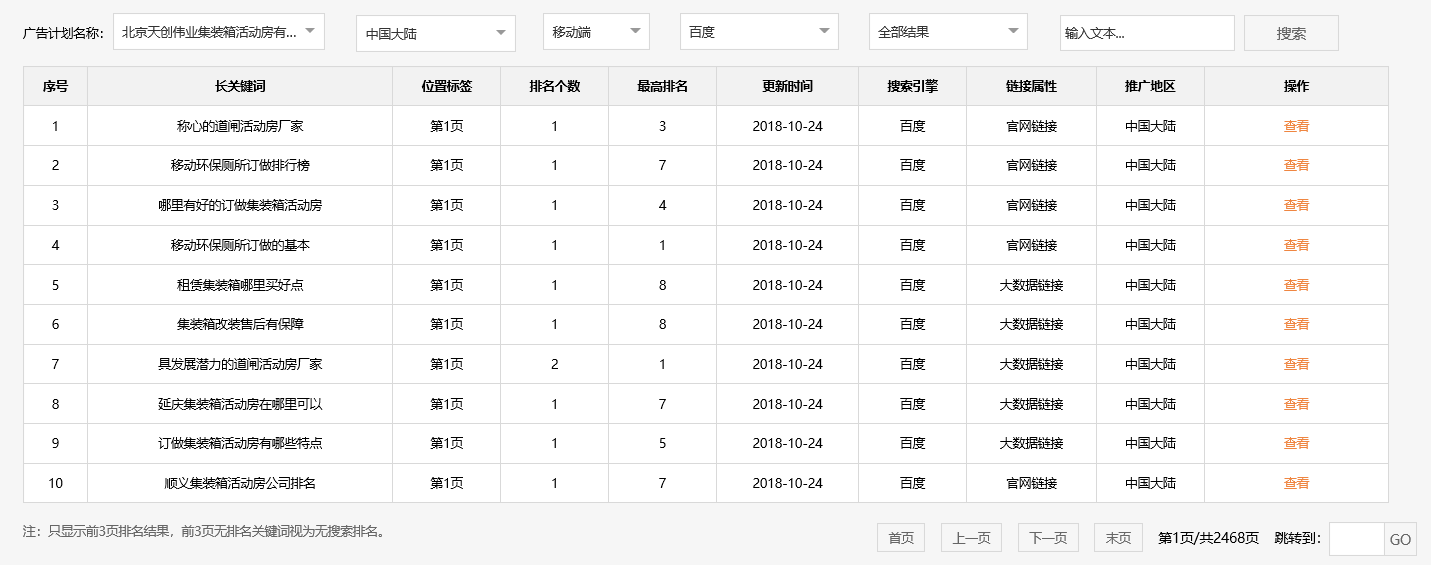Go to 下一页 next page
The height and width of the screenshot is (565, 1431).
pos(1048,538)
